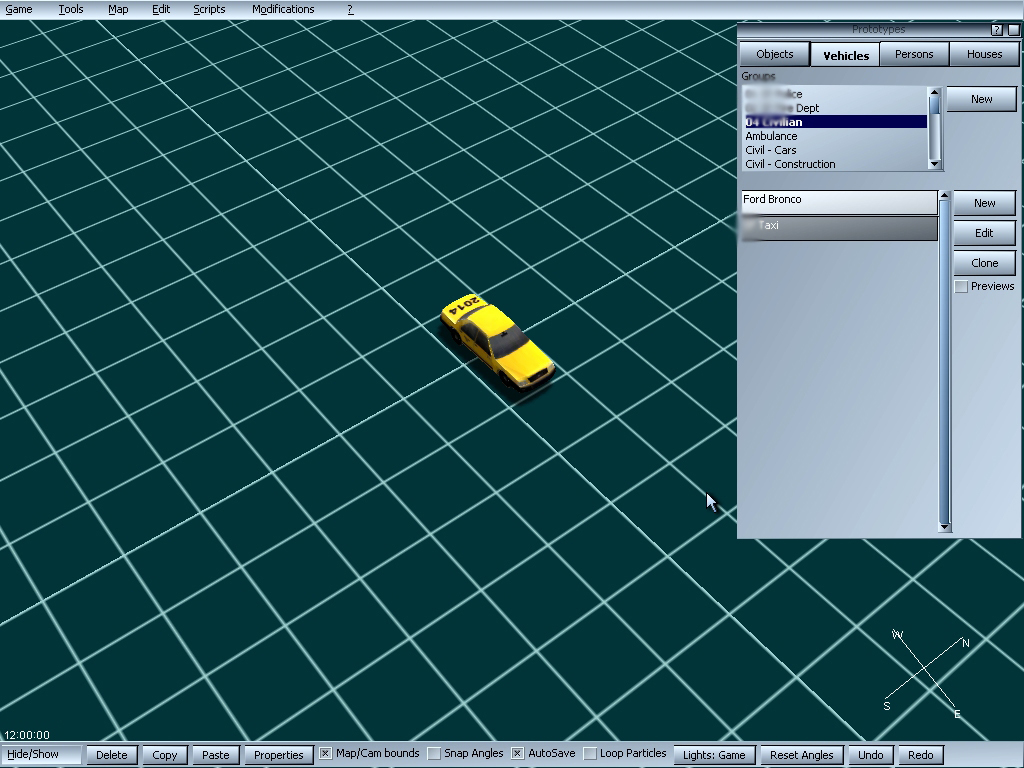Open the Map menu

tap(118, 9)
